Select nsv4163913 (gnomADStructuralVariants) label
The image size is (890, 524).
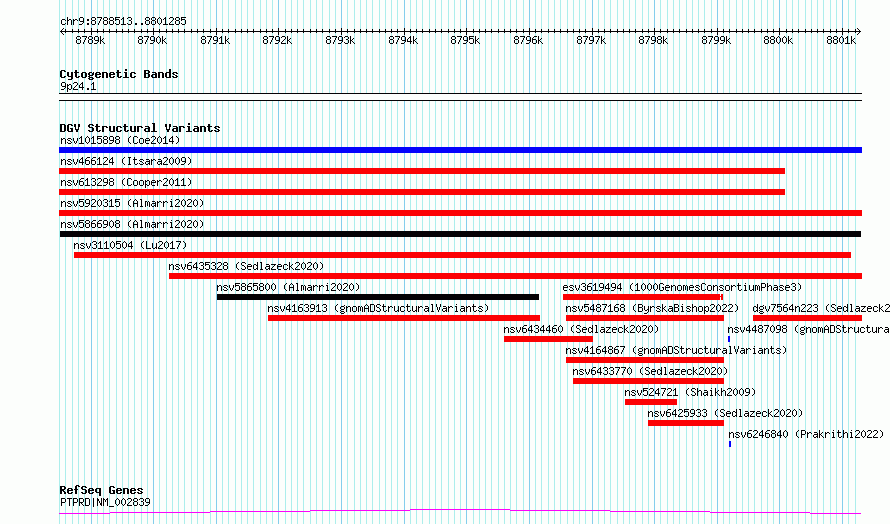point(378,308)
